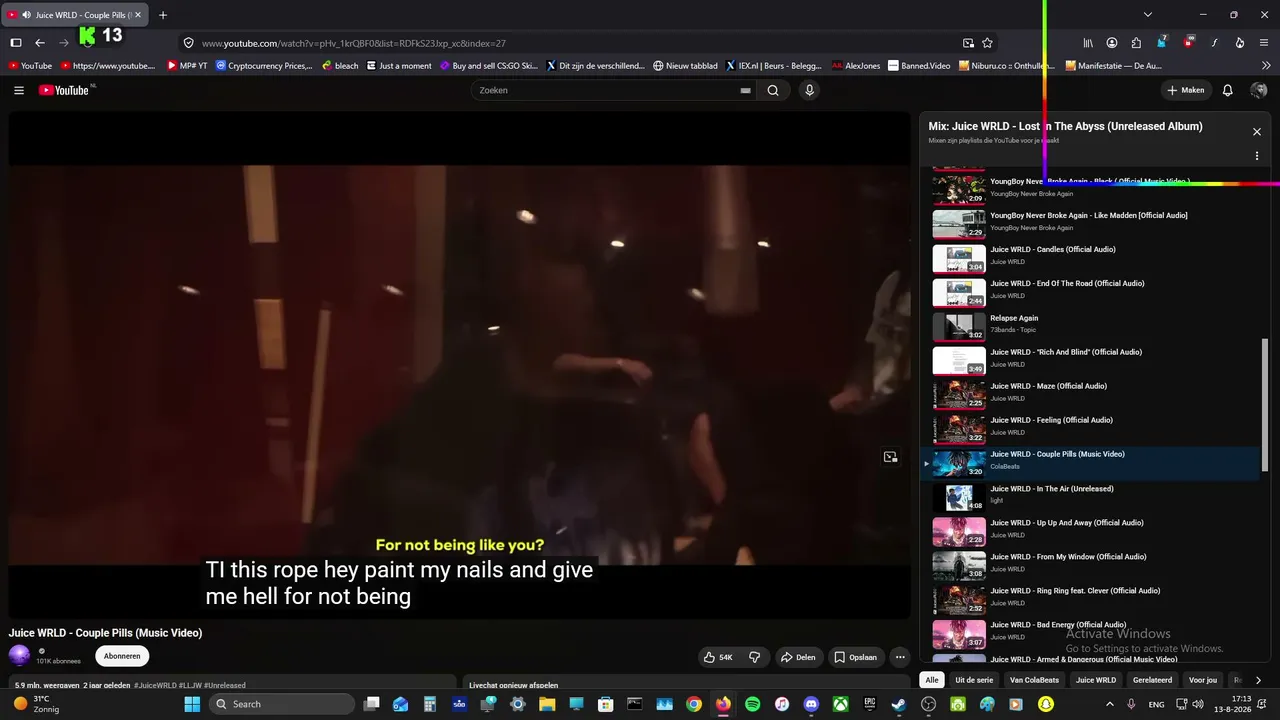
Task: Open the MP# YT bookmark
Action: [187, 66]
